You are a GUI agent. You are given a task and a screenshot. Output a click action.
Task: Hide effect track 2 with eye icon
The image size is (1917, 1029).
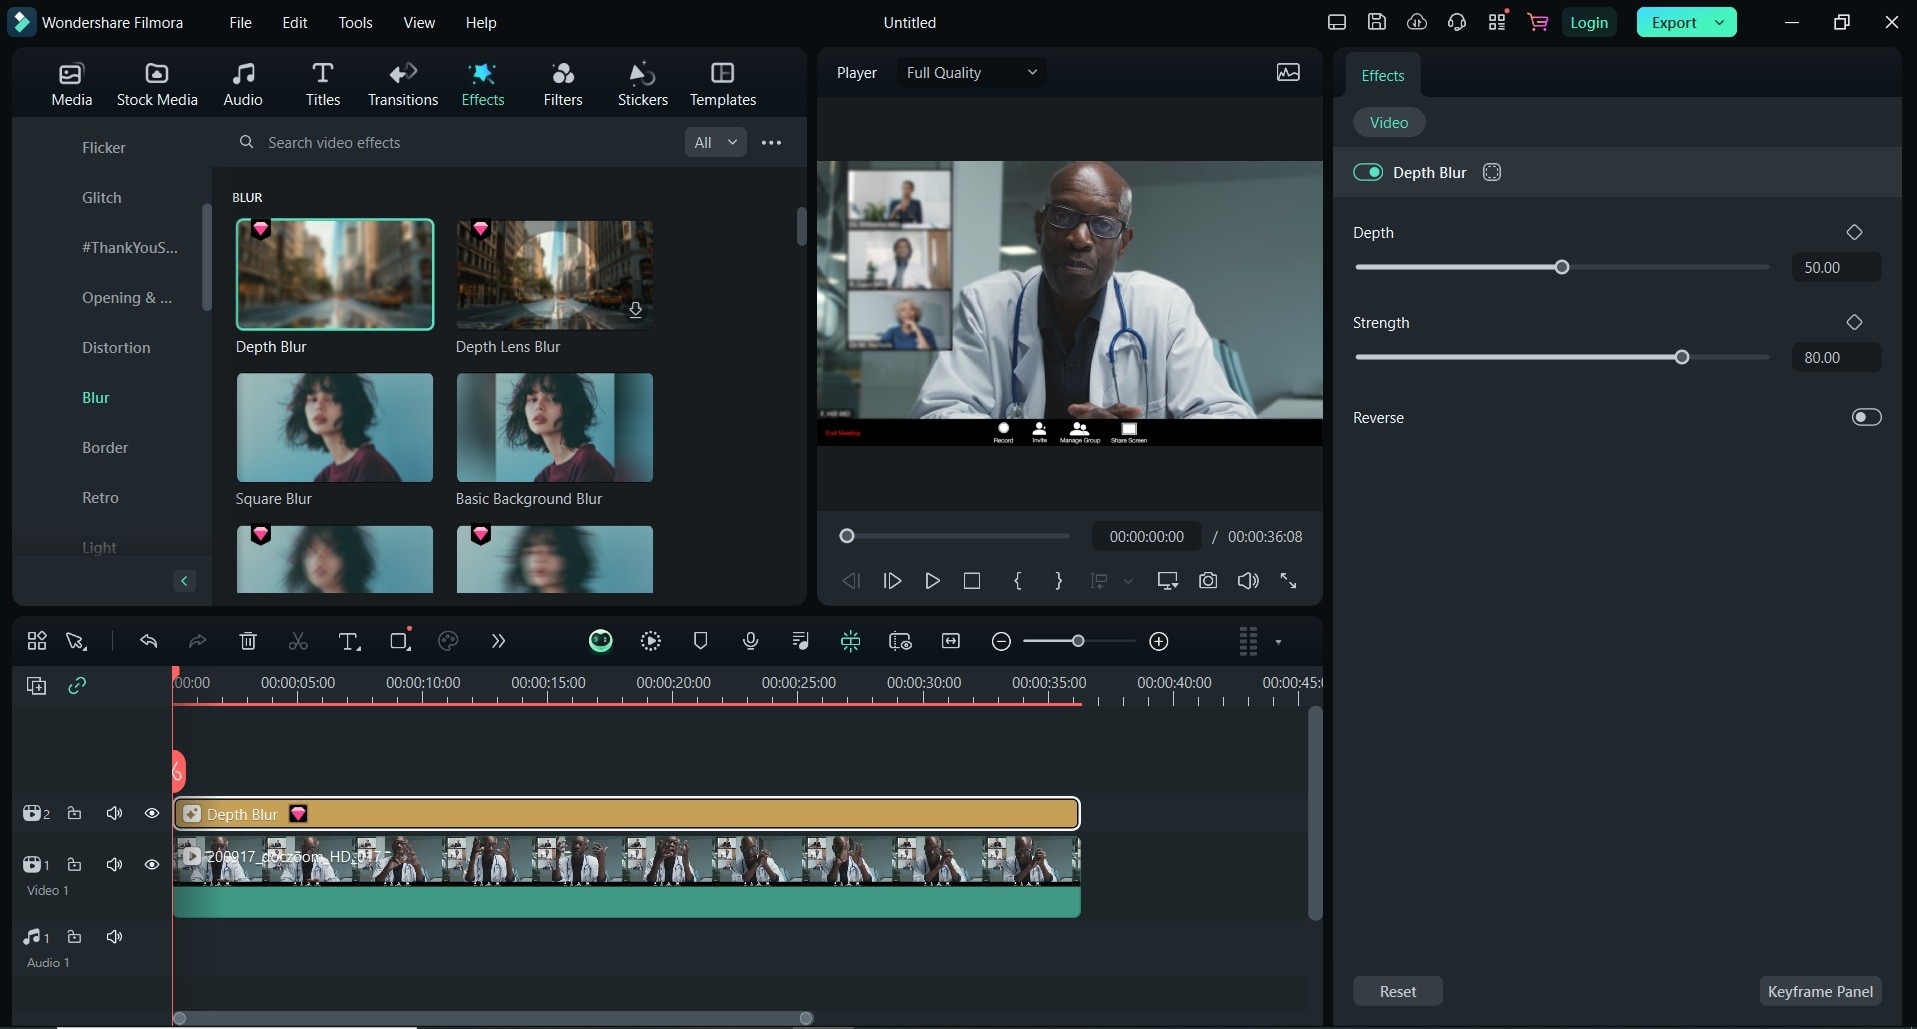click(152, 813)
